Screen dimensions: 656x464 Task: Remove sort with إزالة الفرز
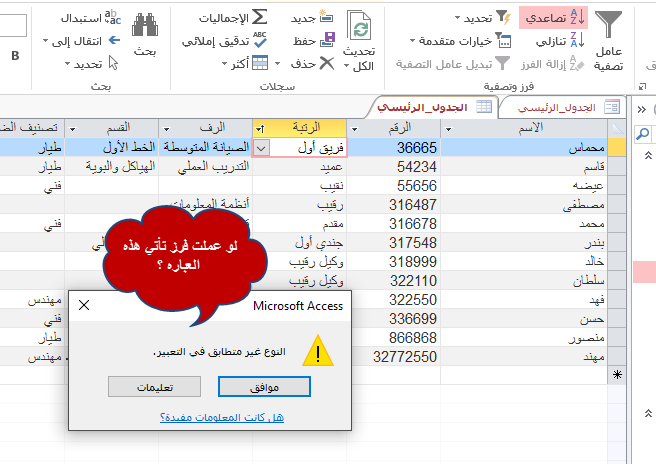[552, 64]
